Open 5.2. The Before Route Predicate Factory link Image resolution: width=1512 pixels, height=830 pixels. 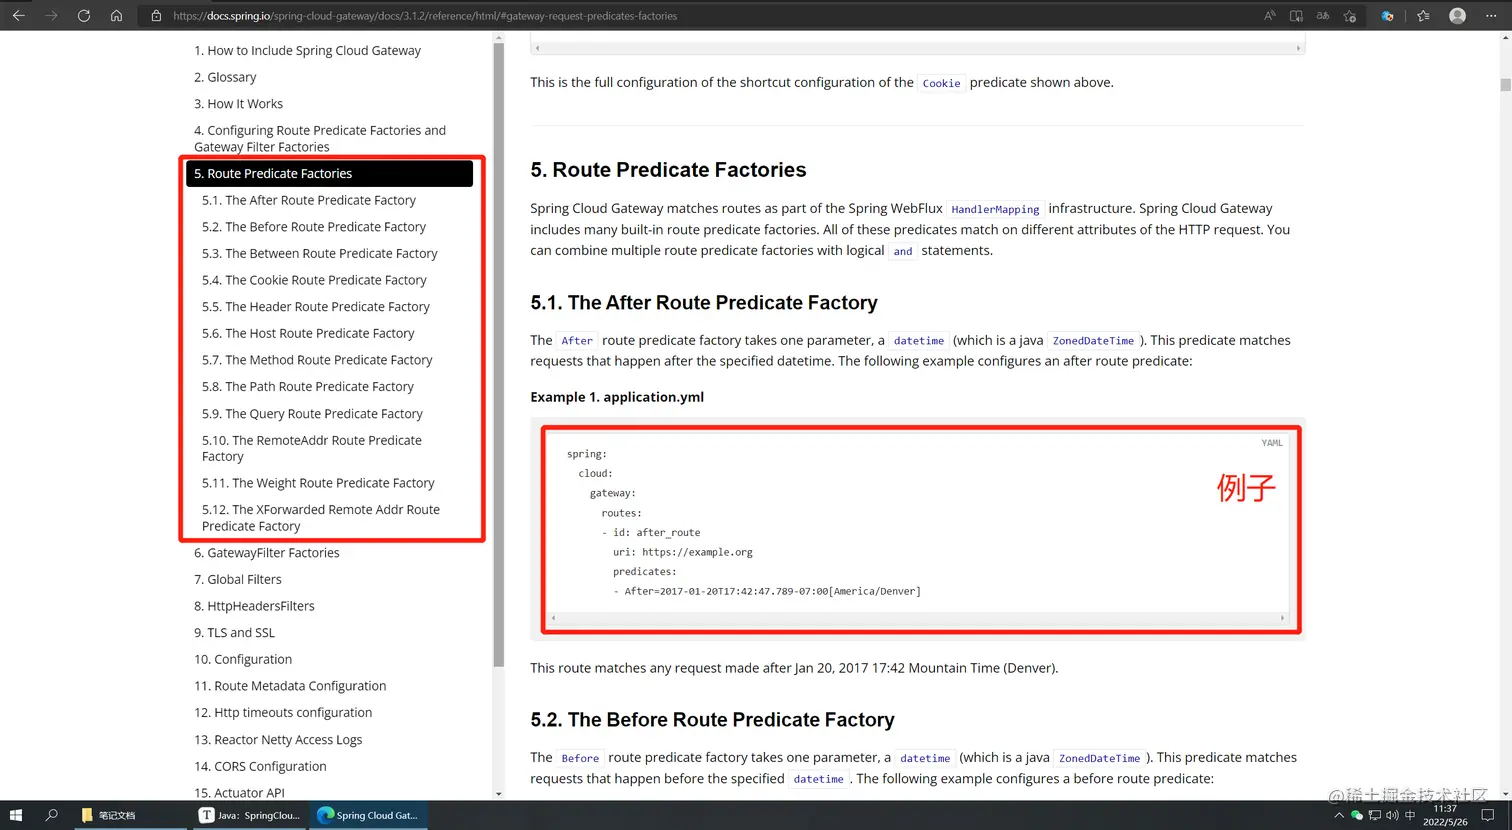click(314, 227)
